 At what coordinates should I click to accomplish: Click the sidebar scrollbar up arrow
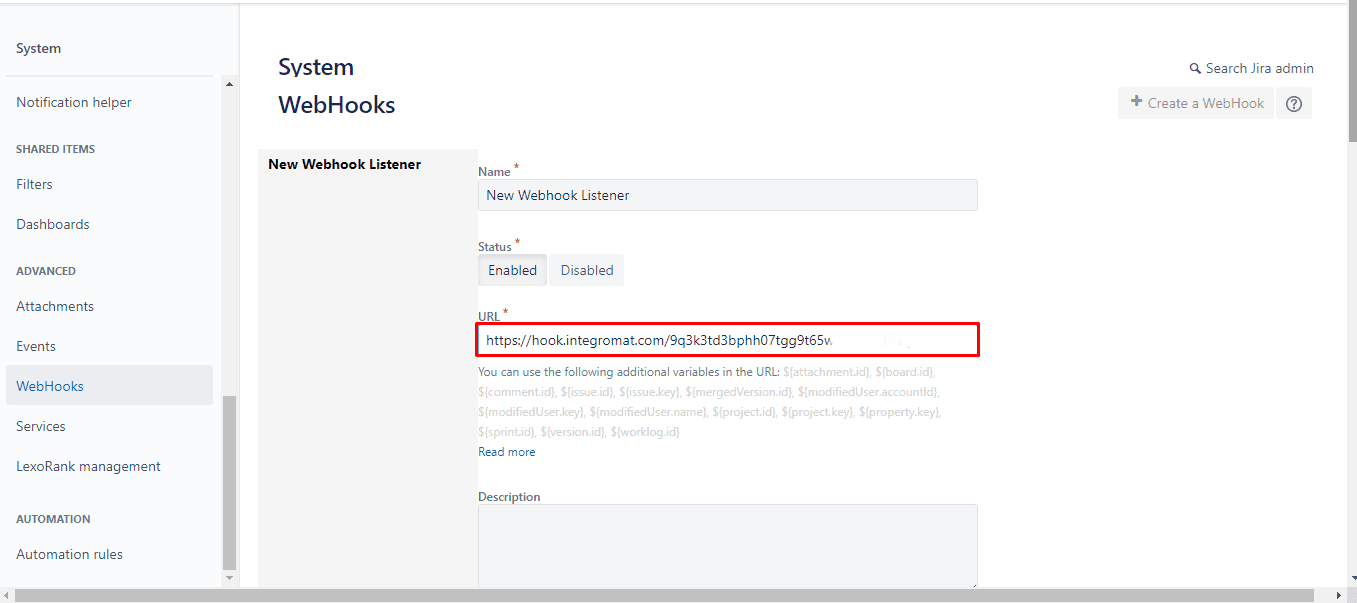pyautogui.click(x=229, y=84)
